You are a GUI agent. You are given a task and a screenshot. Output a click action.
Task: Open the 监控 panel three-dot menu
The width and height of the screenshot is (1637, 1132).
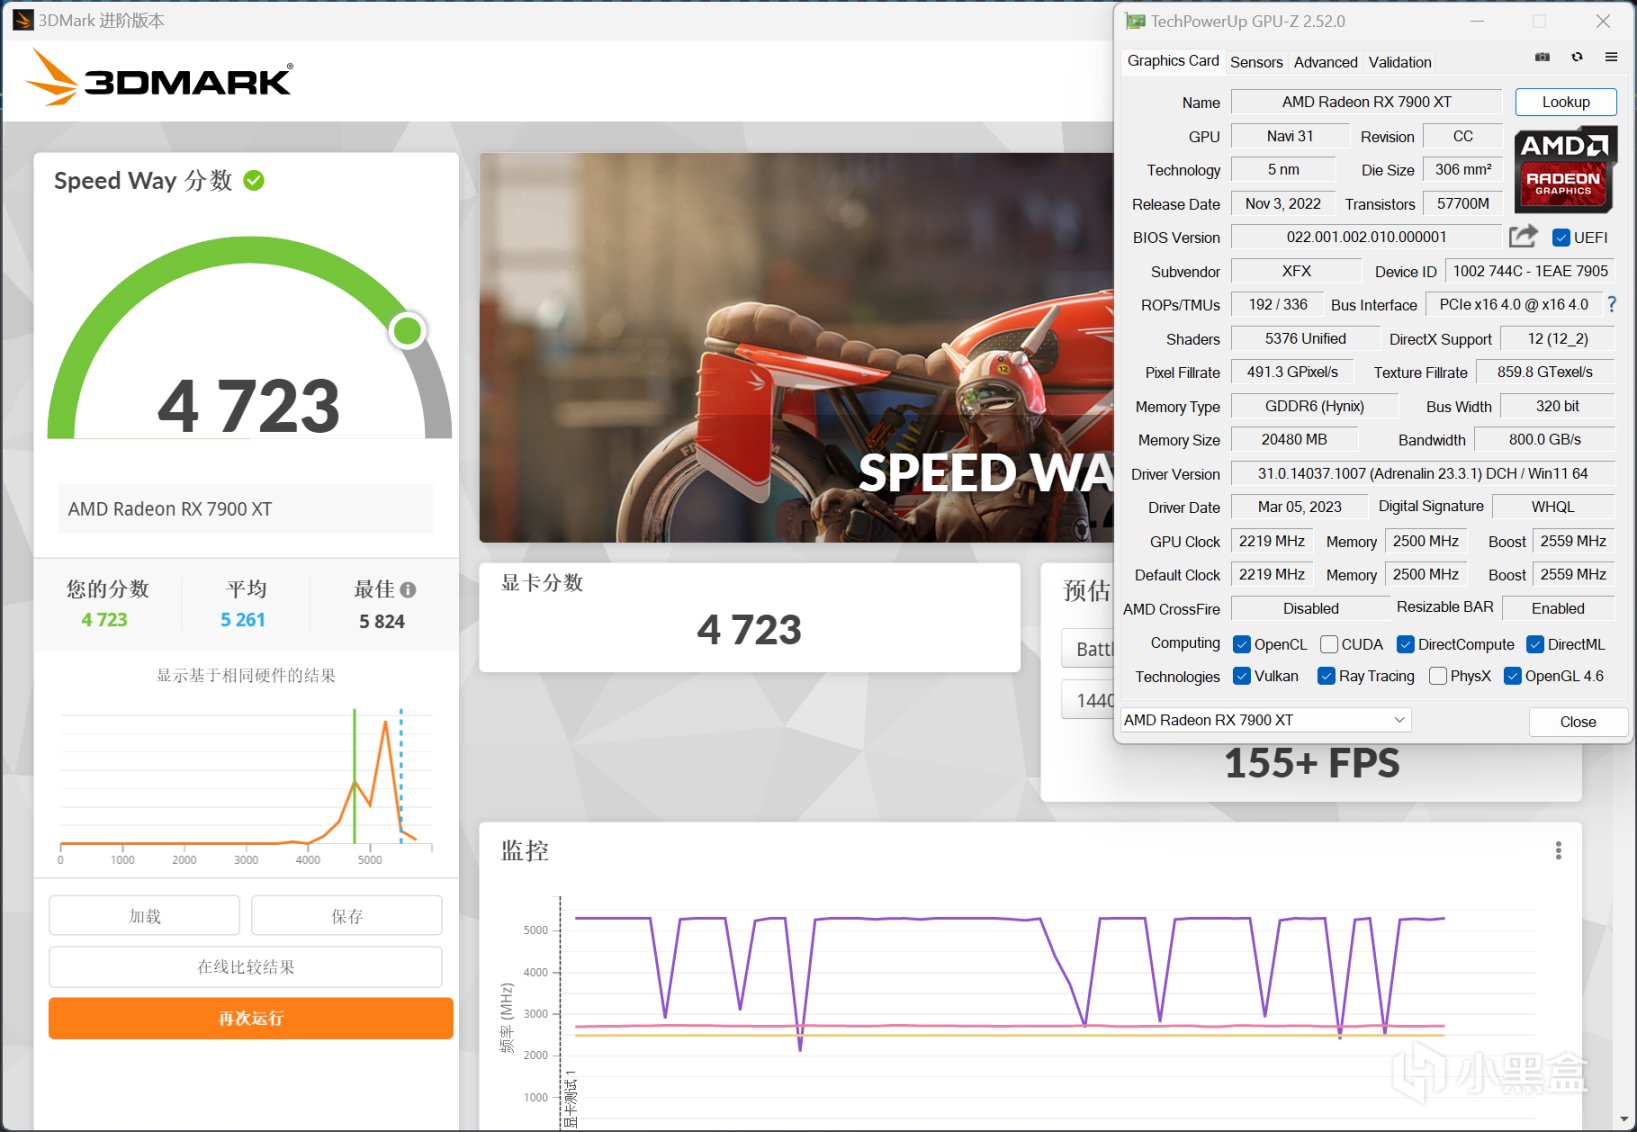tap(1558, 850)
